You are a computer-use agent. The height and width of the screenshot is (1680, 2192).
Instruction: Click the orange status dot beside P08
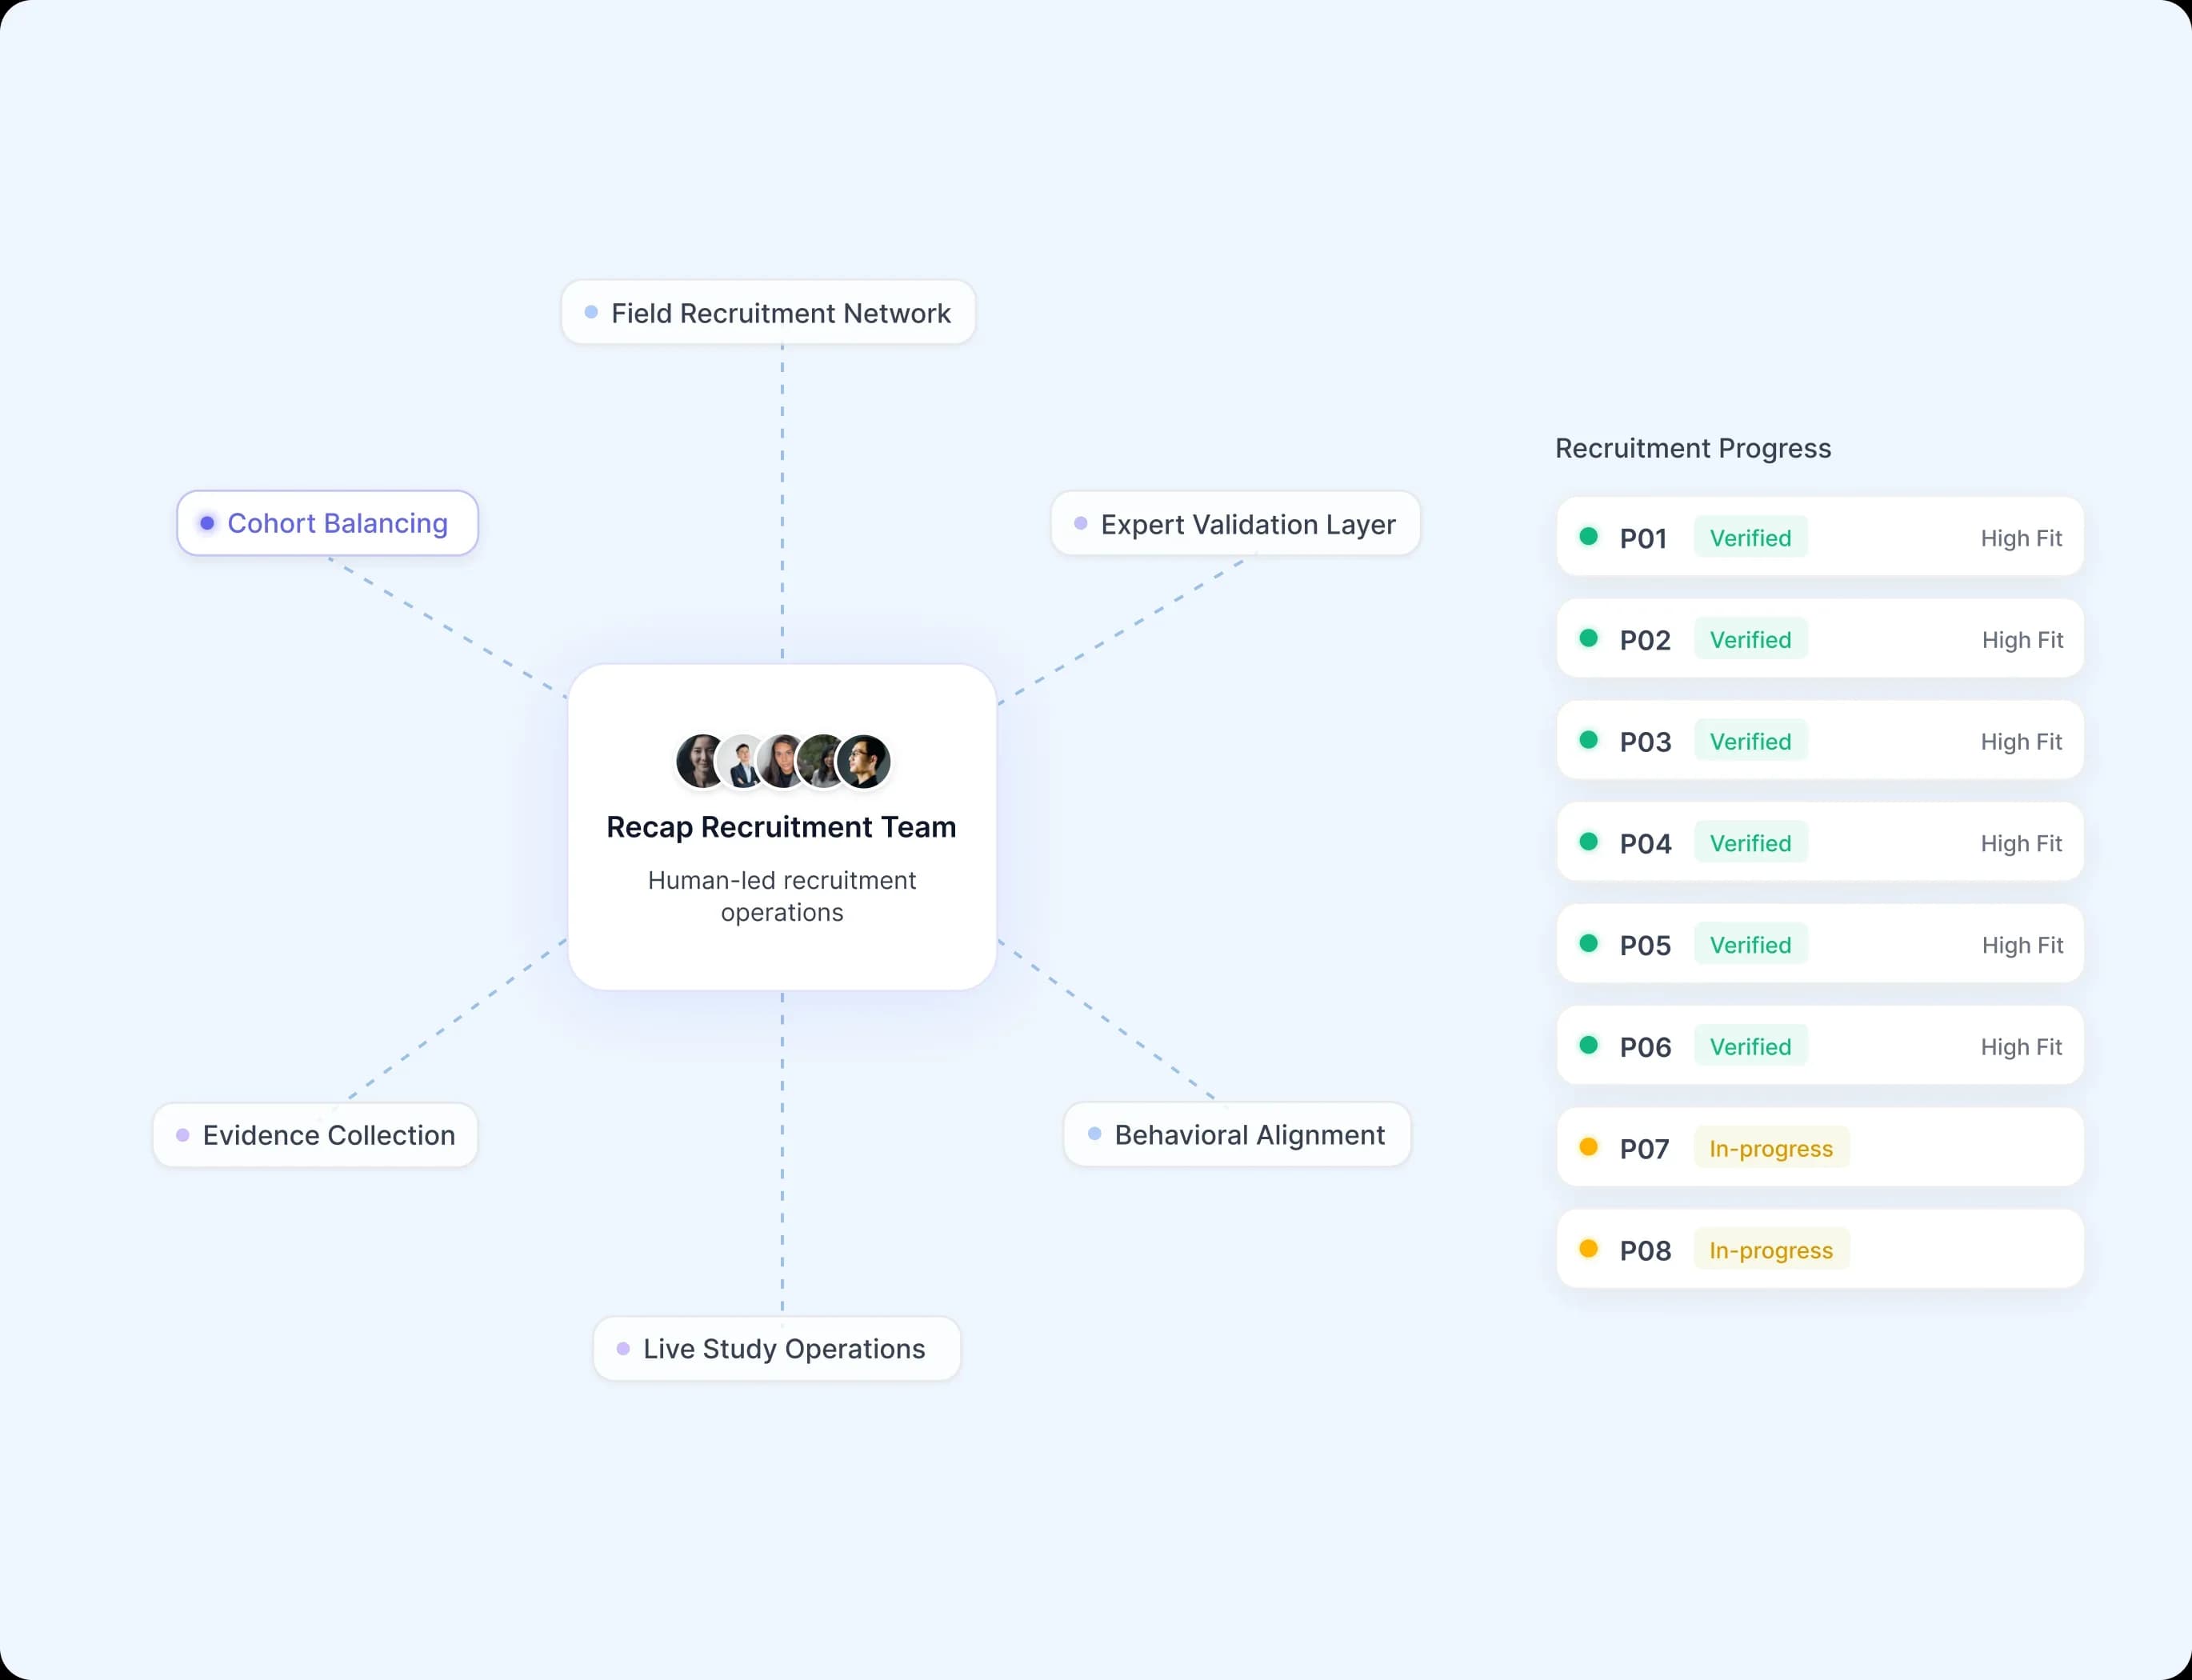pyautogui.click(x=1588, y=1249)
